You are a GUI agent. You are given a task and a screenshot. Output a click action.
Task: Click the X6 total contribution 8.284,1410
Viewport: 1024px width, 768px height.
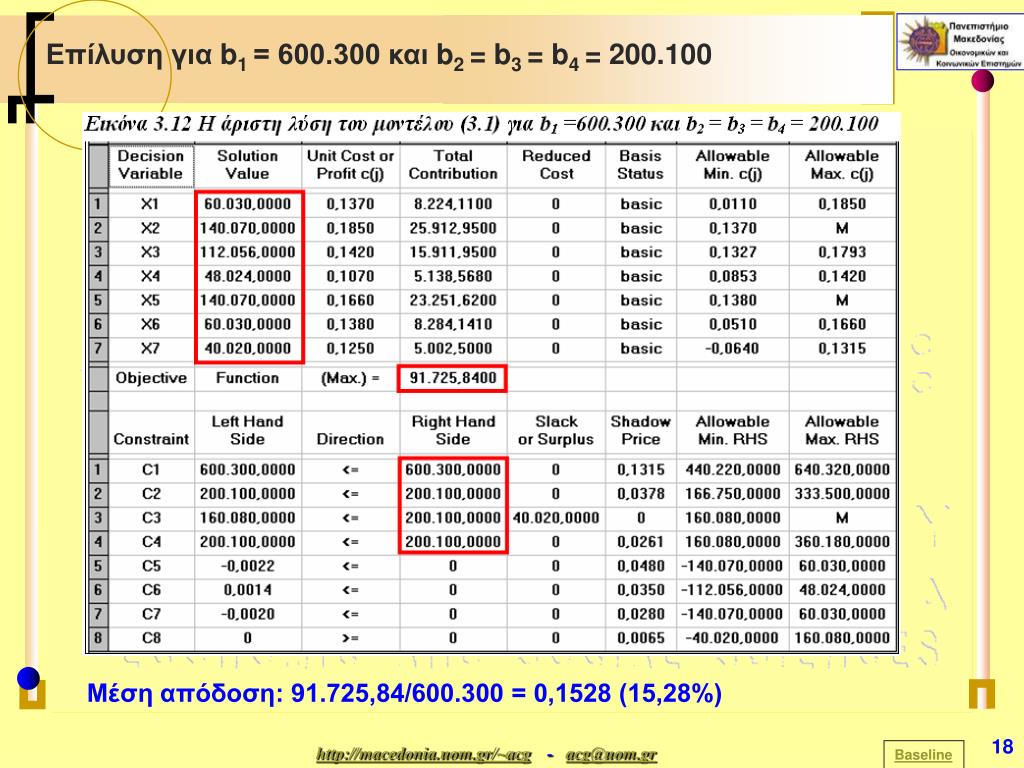coord(453,325)
